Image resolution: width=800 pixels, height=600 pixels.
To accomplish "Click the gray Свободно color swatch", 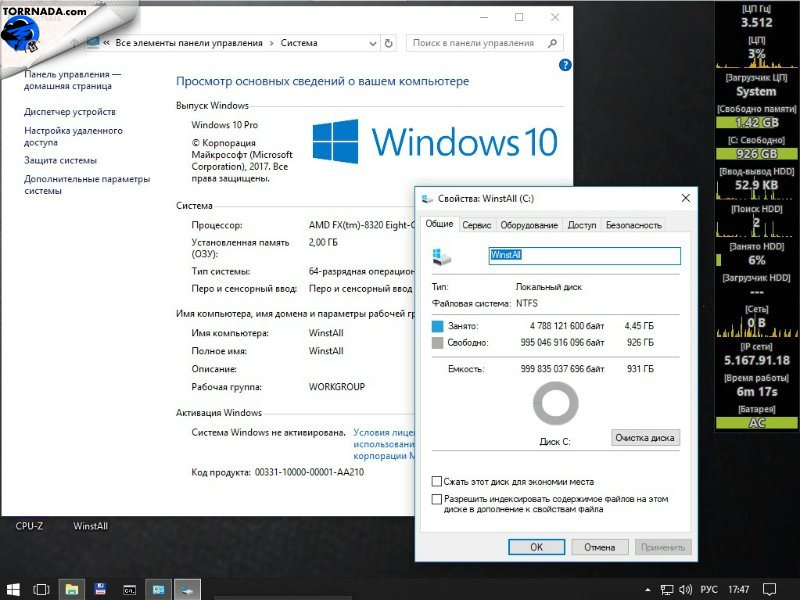I will 437,343.
